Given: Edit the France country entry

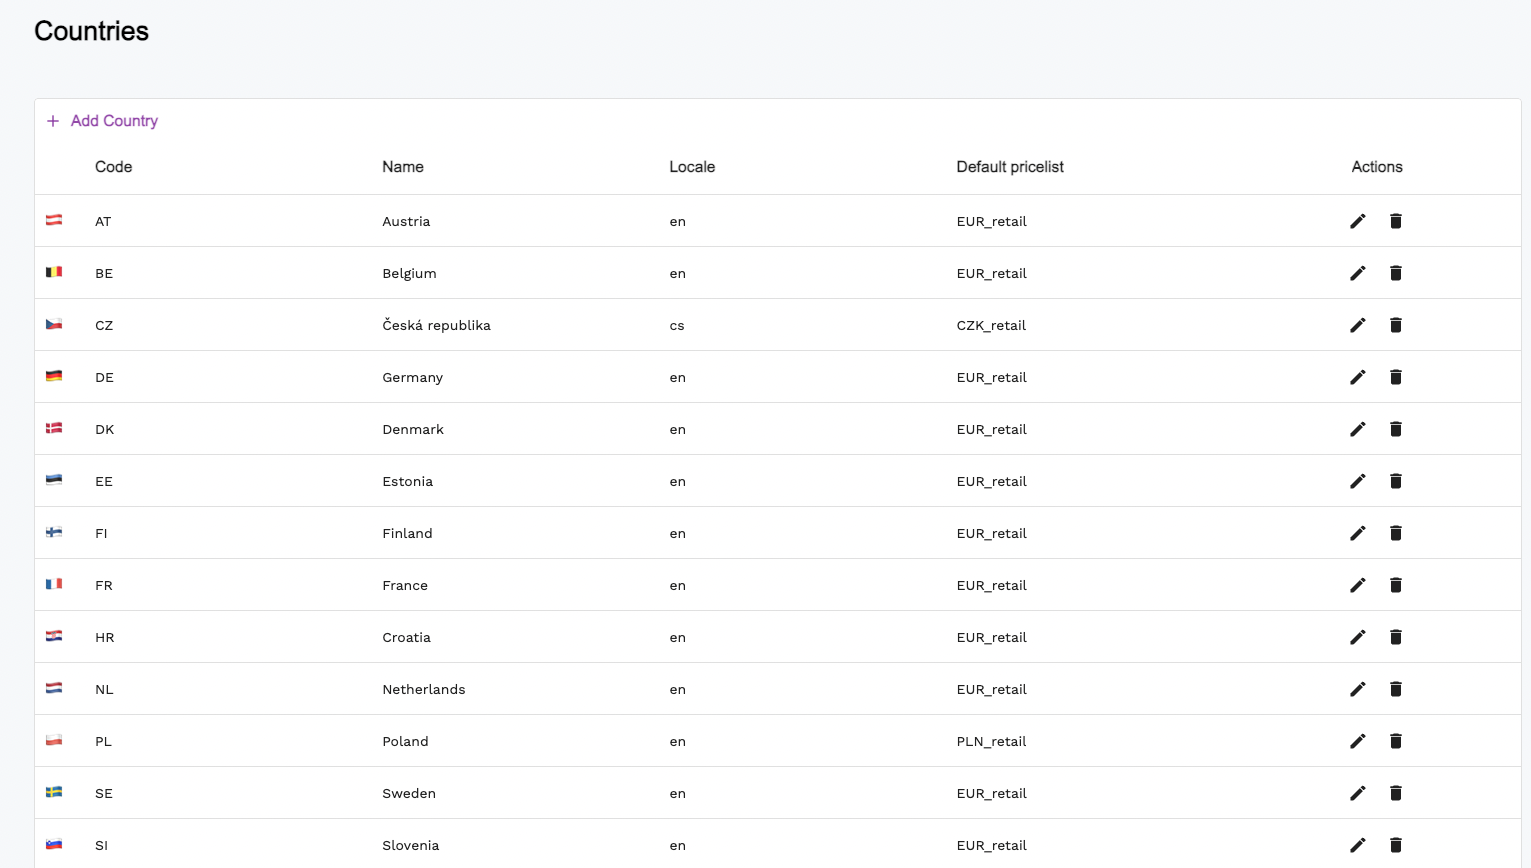Looking at the screenshot, I should pos(1357,585).
